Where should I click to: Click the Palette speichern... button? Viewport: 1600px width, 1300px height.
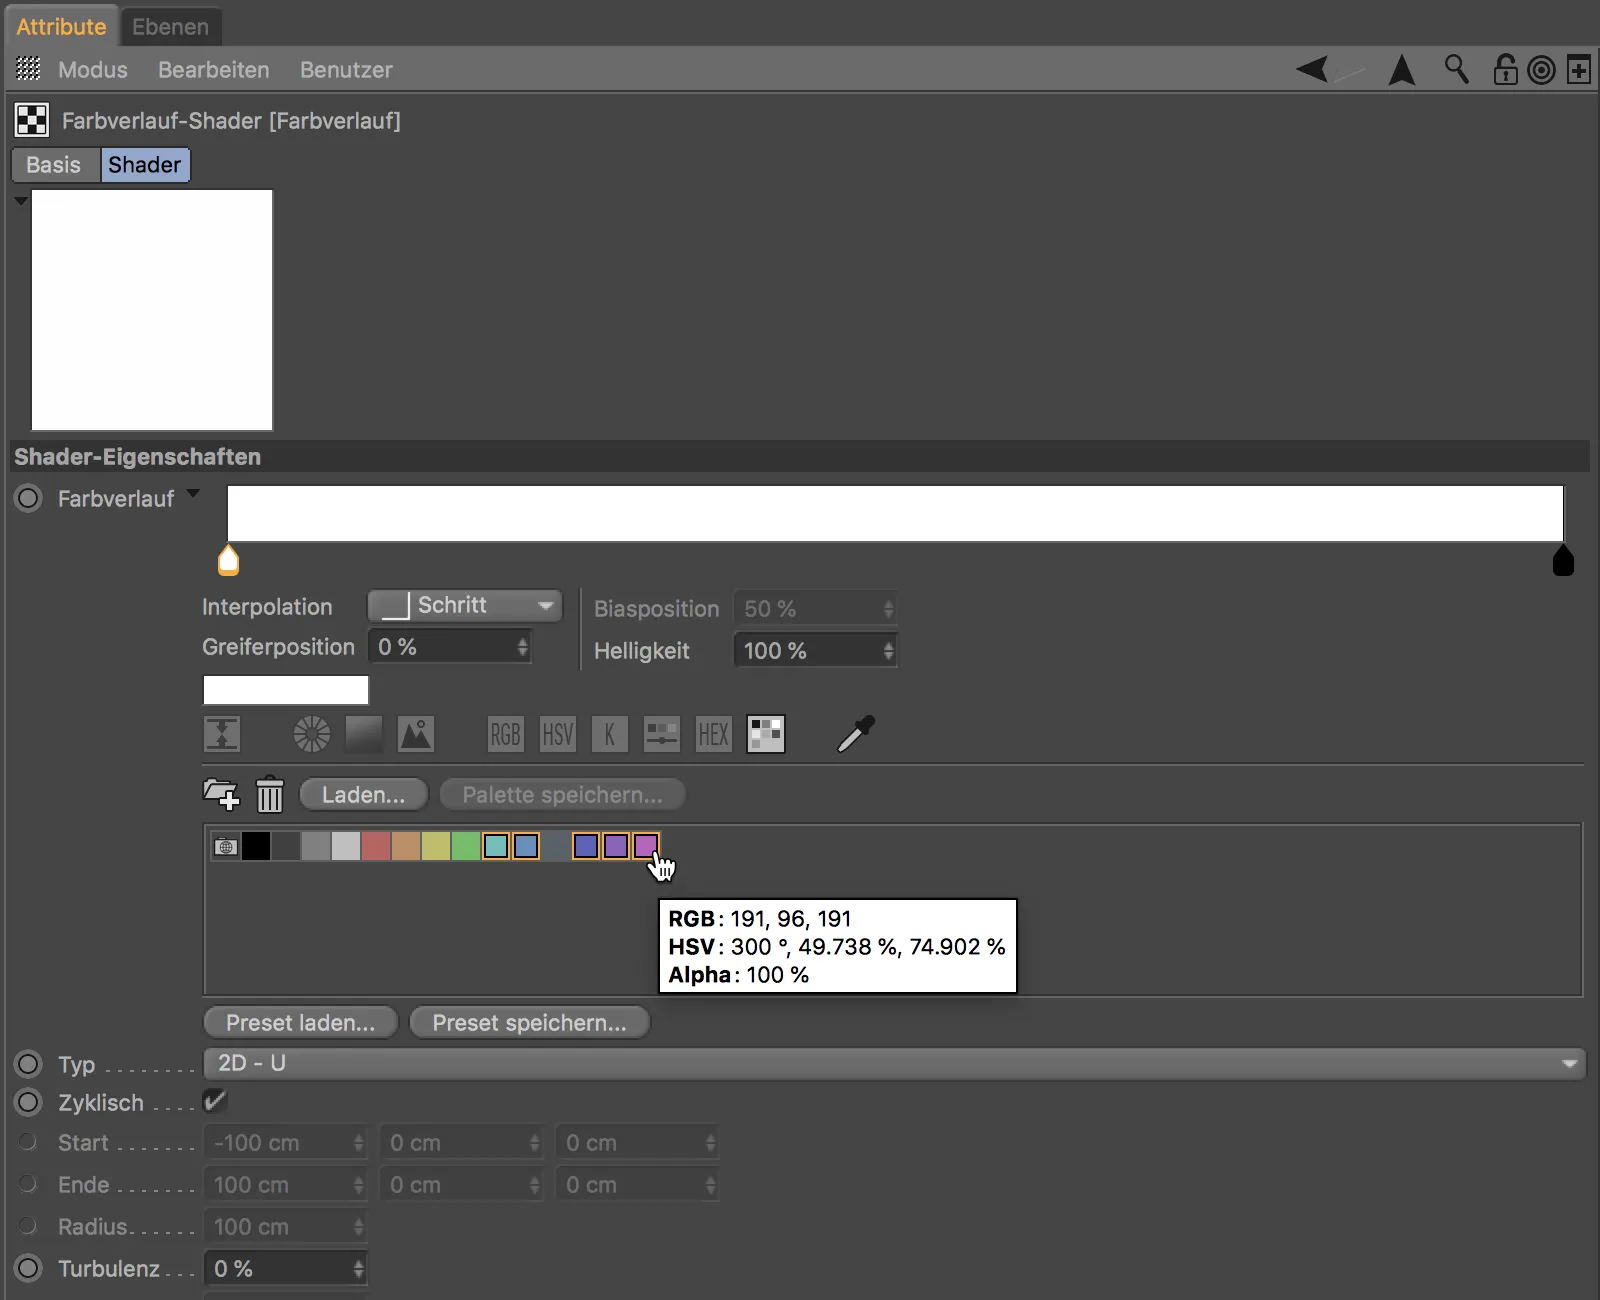tap(563, 795)
